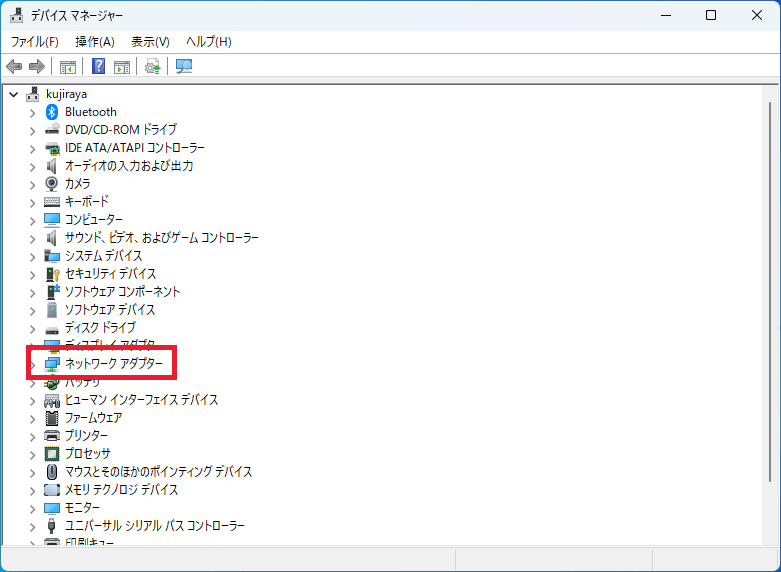The width and height of the screenshot is (781, 572).
Task: Click the USB コントローラー plug icon
Action: pyautogui.click(x=51, y=526)
